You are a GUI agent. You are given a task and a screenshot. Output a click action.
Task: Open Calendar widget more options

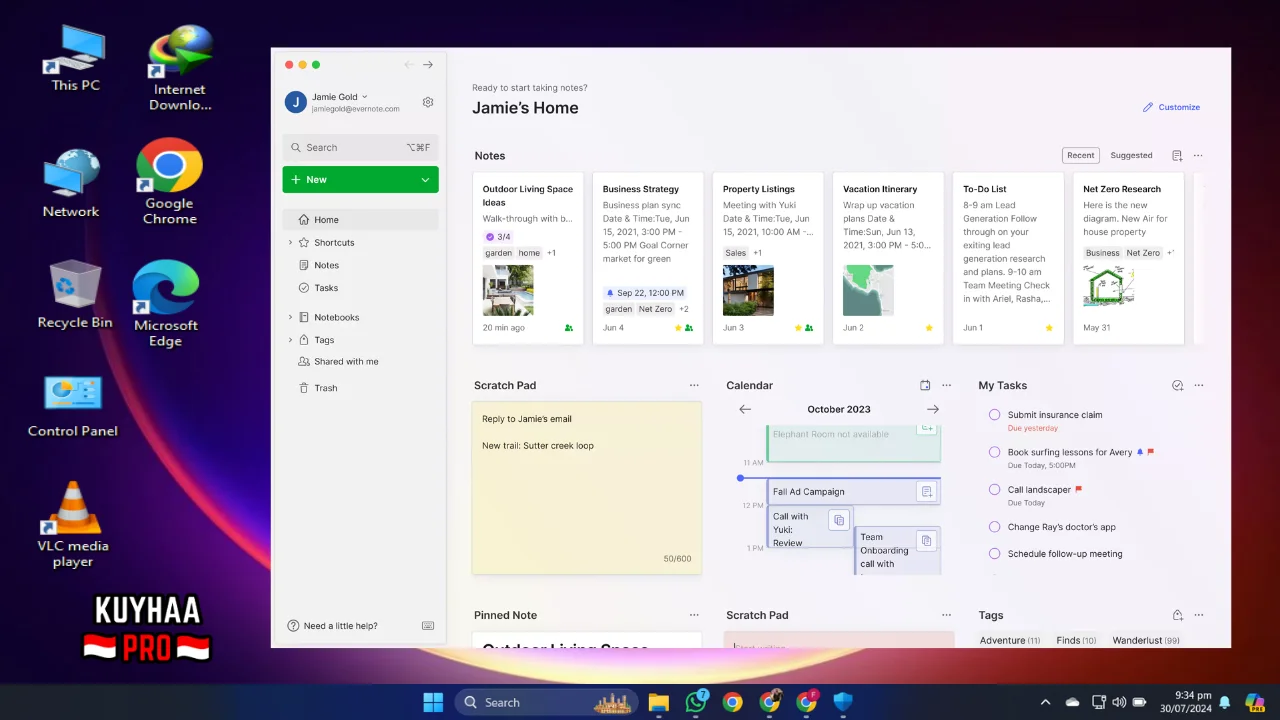click(946, 385)
